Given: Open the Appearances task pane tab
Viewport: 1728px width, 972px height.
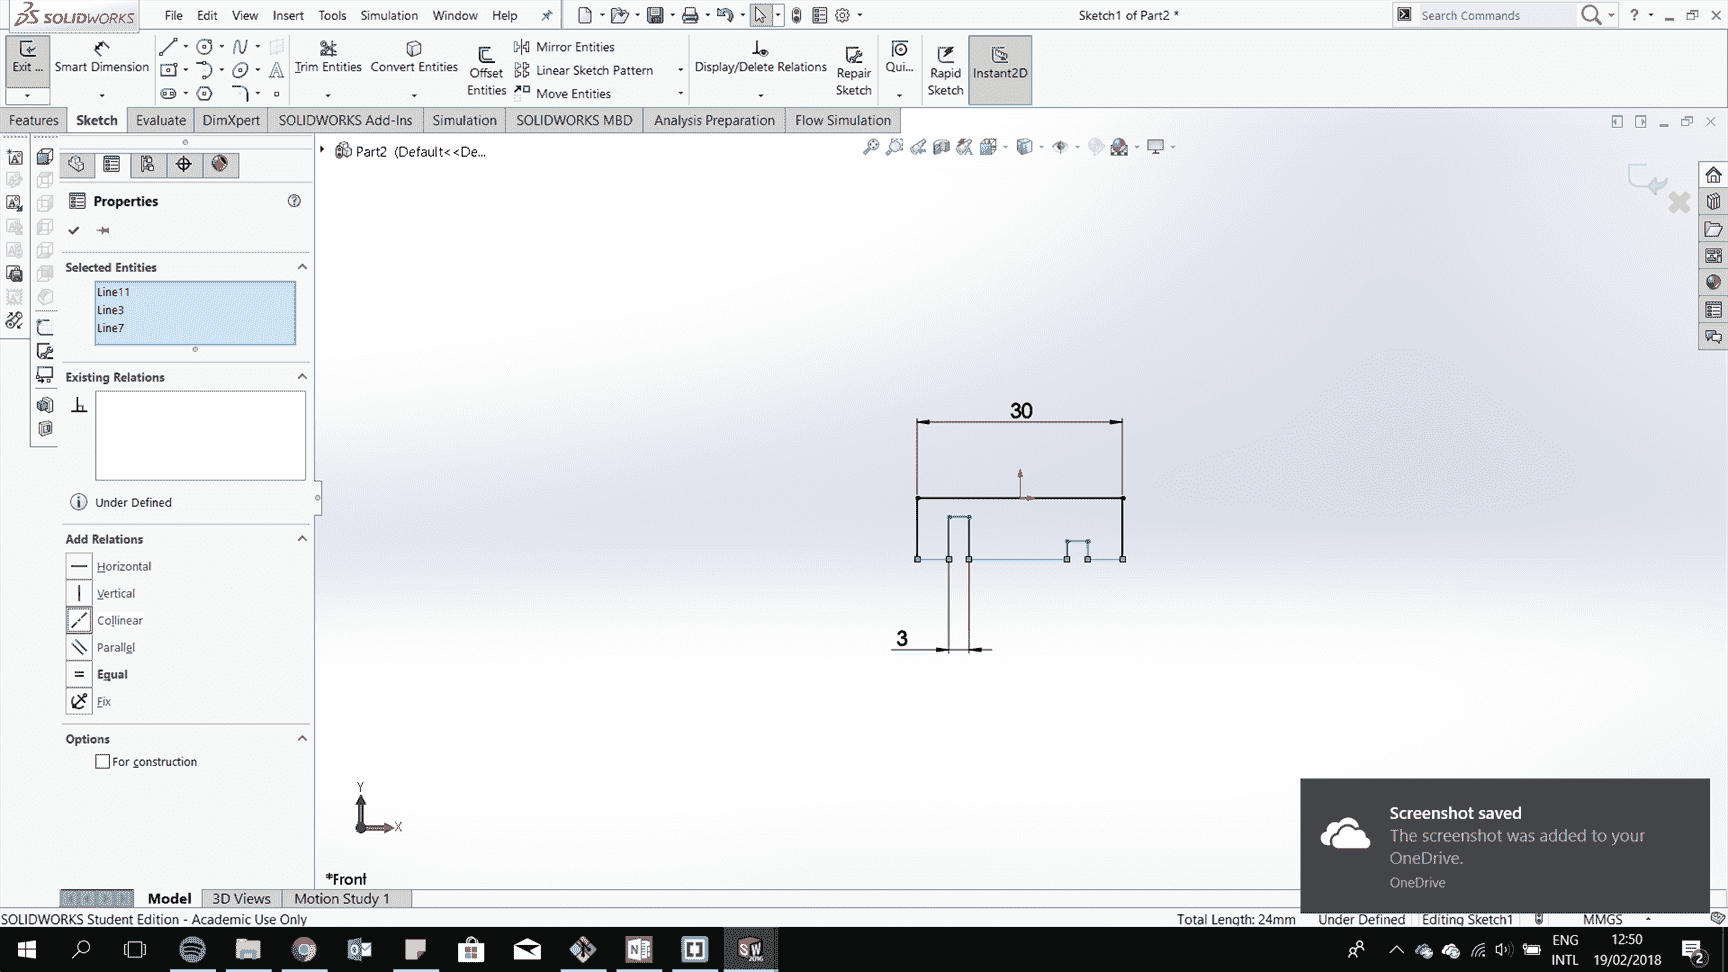Looking at the screenshot, I should (1713, 282).
